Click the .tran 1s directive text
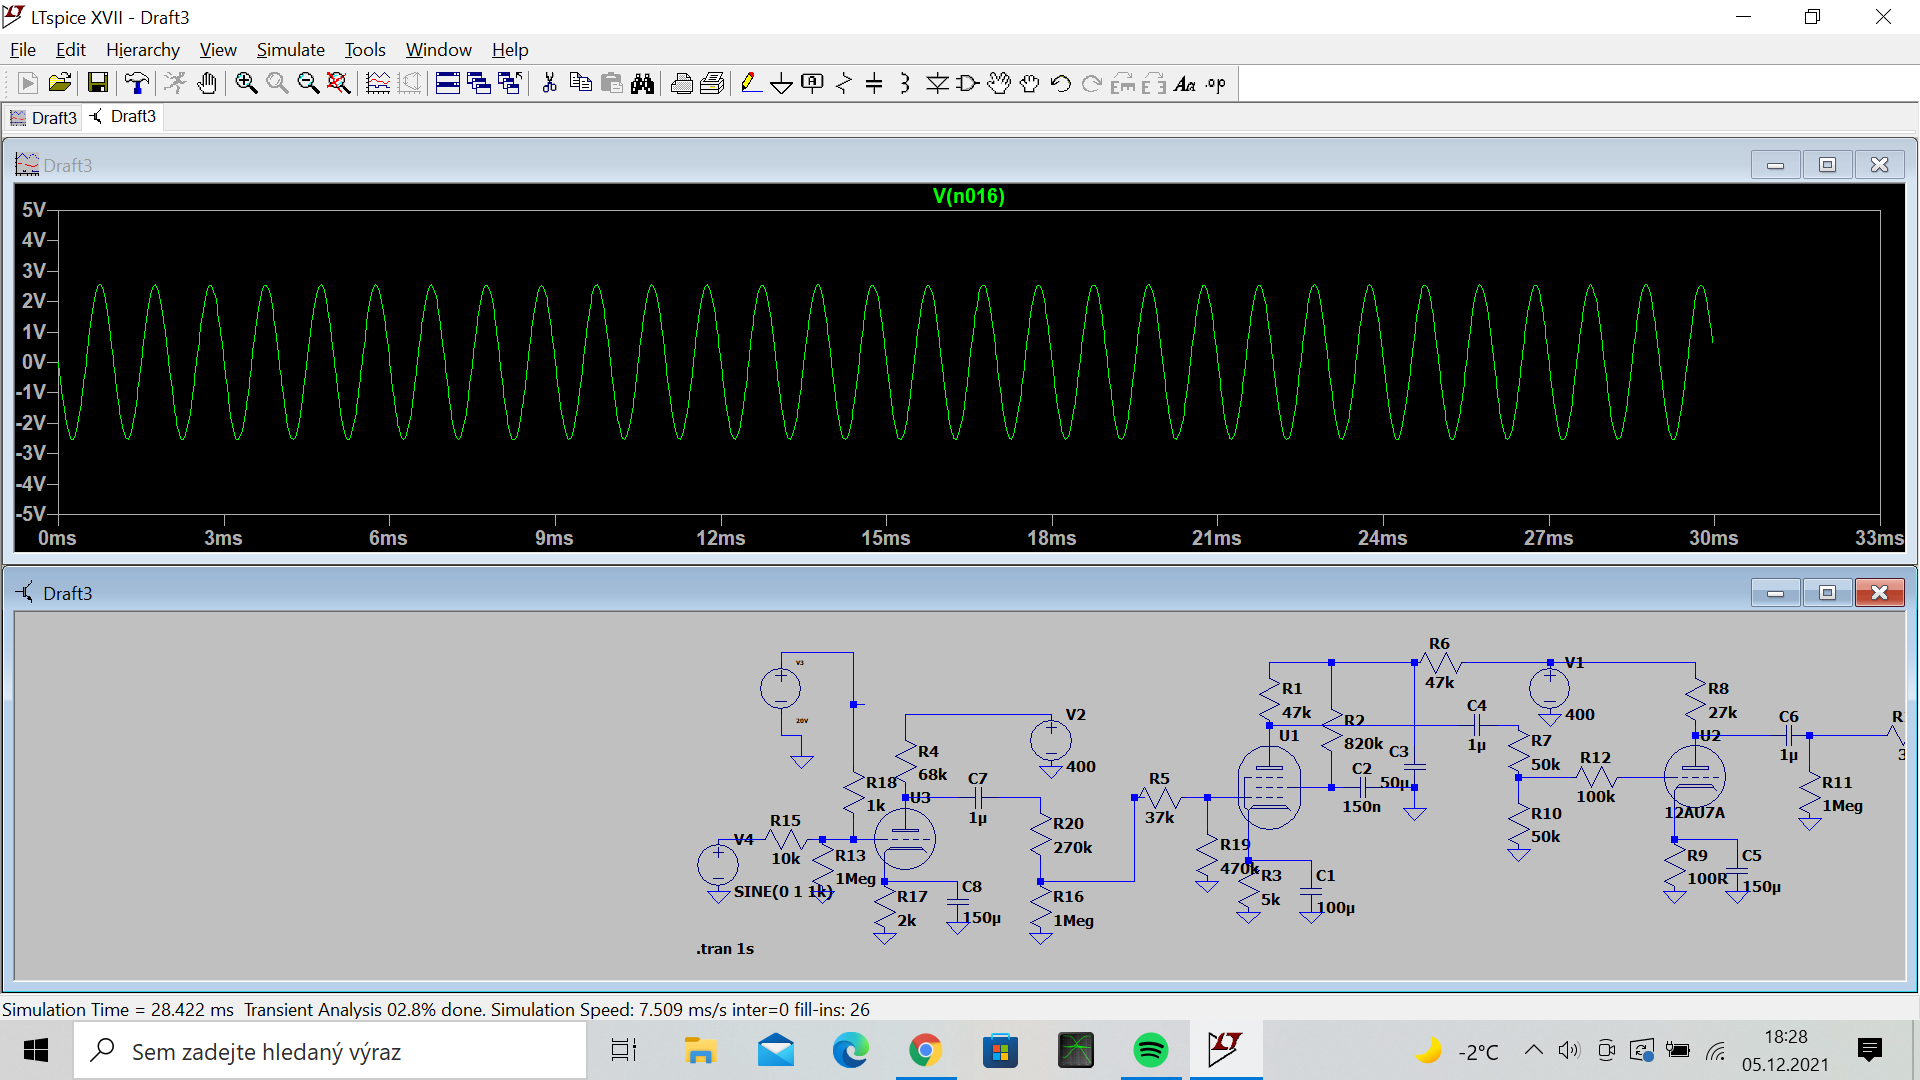This screenshot has width=1920, height=1080. tap(725, 948)
